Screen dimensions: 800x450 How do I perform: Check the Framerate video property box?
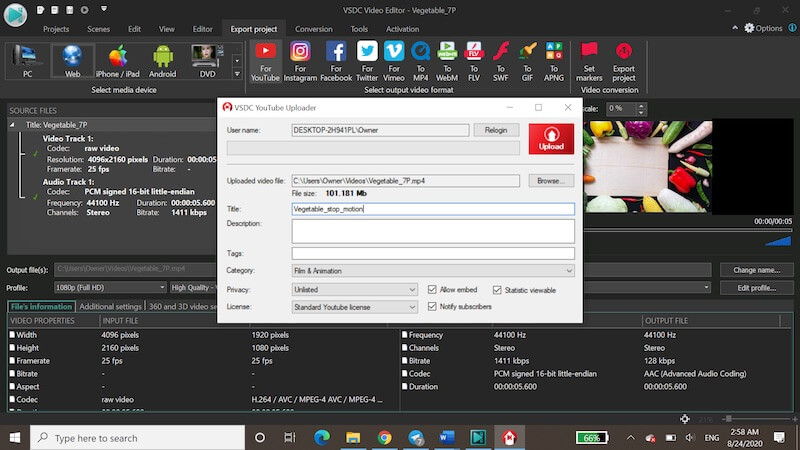click(x=12, y=360)
